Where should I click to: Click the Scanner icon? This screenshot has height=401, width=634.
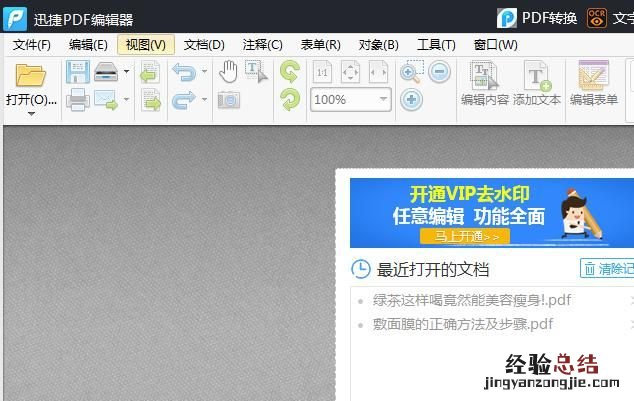(106, 72)
